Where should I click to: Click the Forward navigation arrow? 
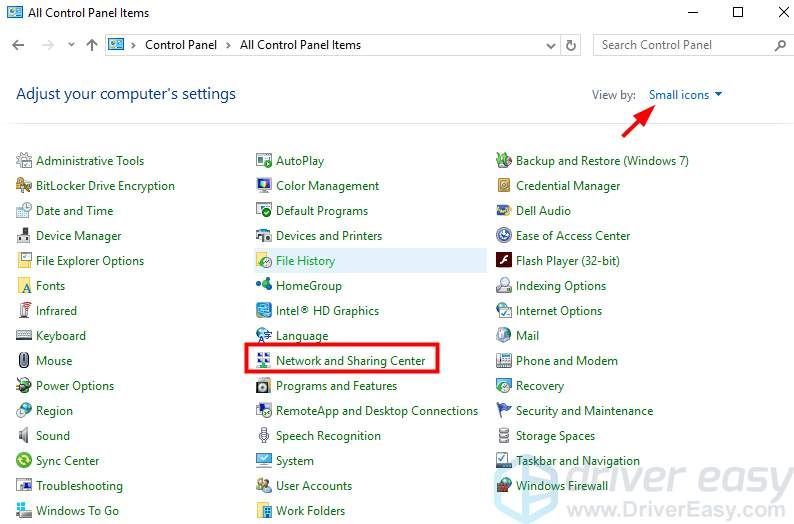click(x=48, y=45)
